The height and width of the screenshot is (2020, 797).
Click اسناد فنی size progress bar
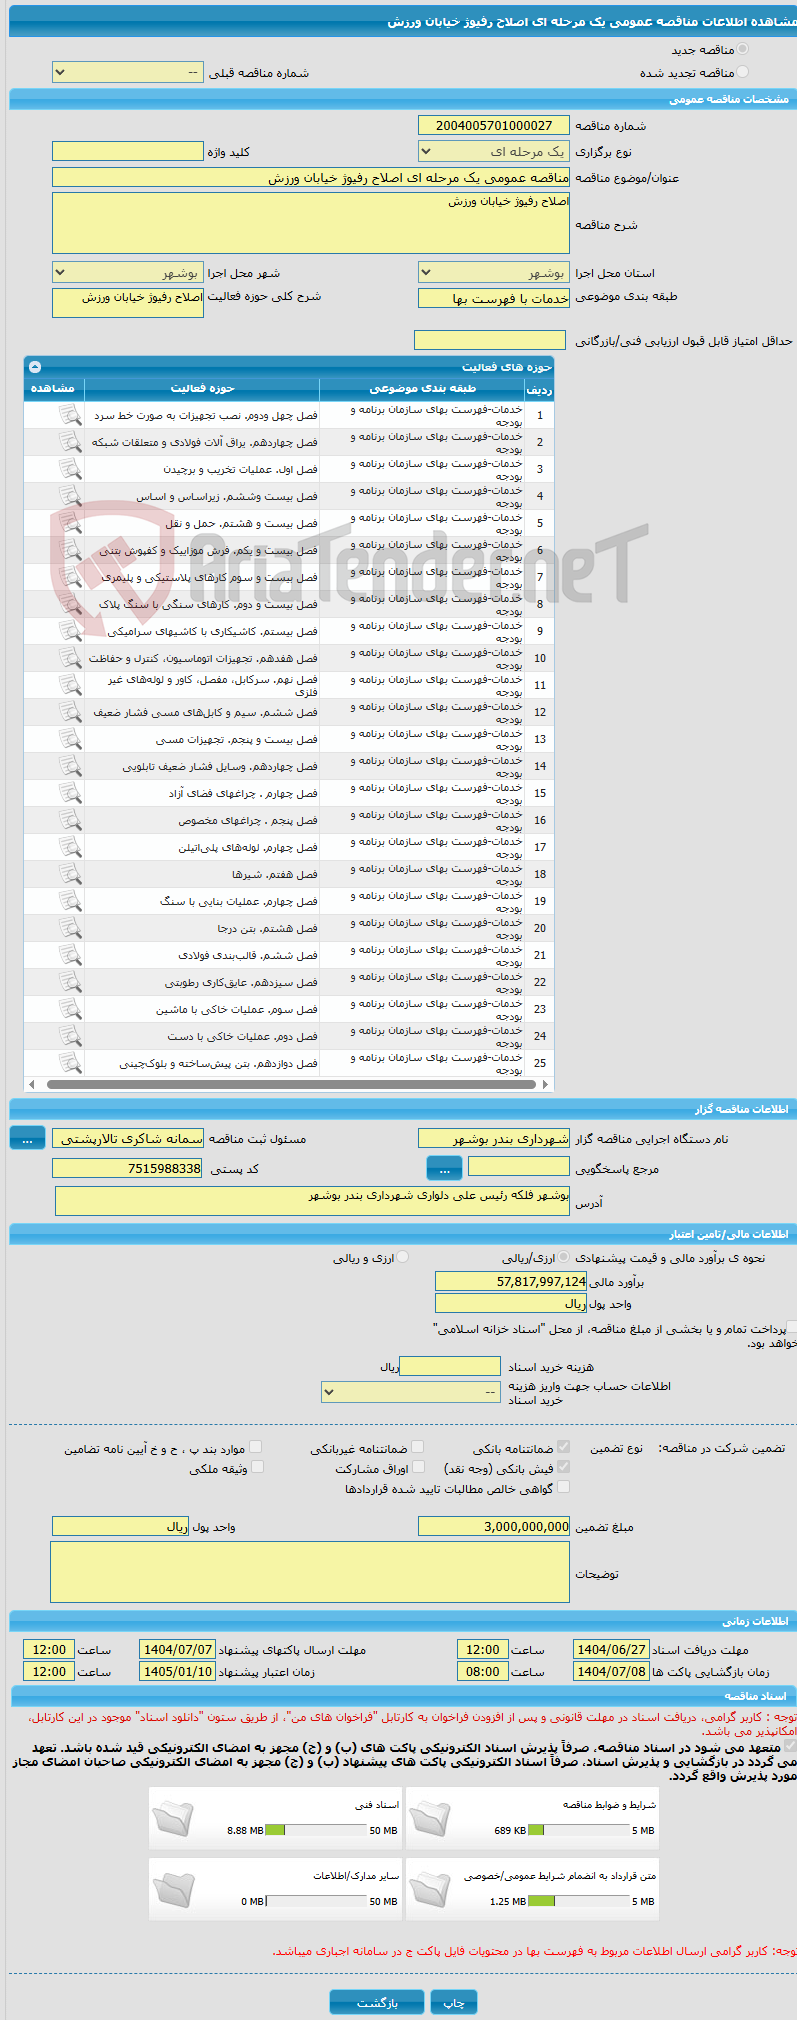[316, 1831]
